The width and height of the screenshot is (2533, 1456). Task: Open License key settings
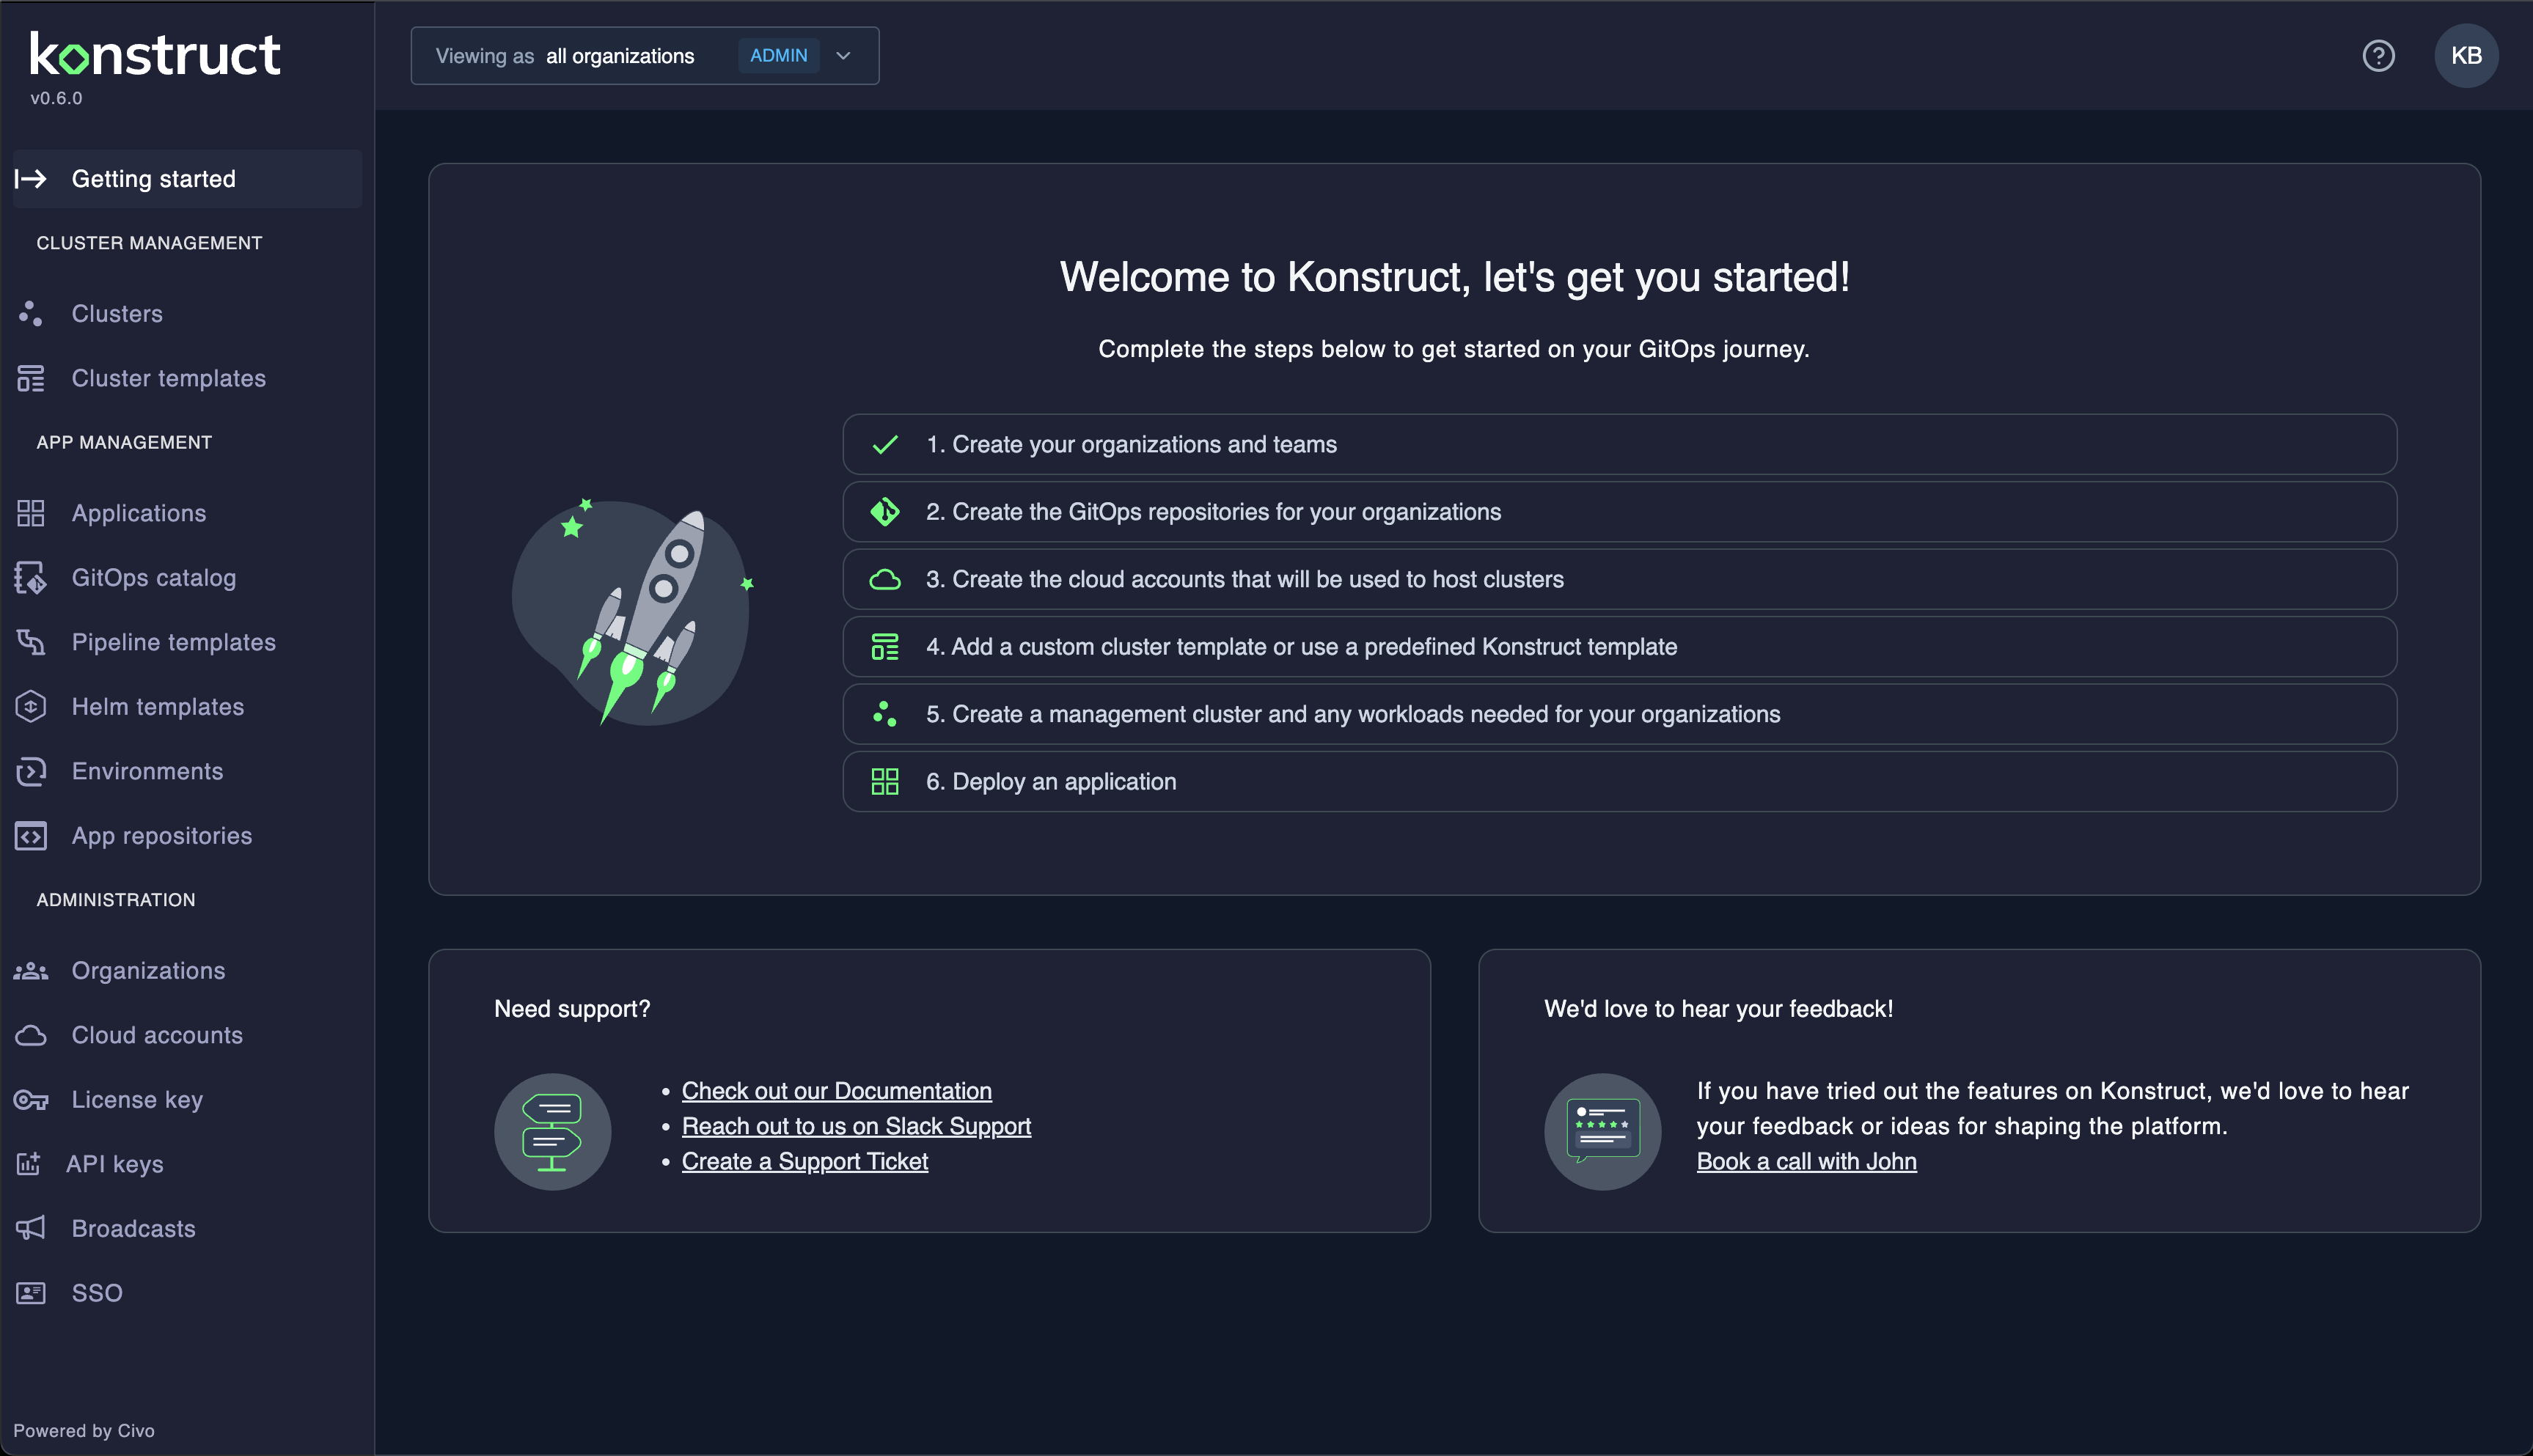coord(187,1100)
